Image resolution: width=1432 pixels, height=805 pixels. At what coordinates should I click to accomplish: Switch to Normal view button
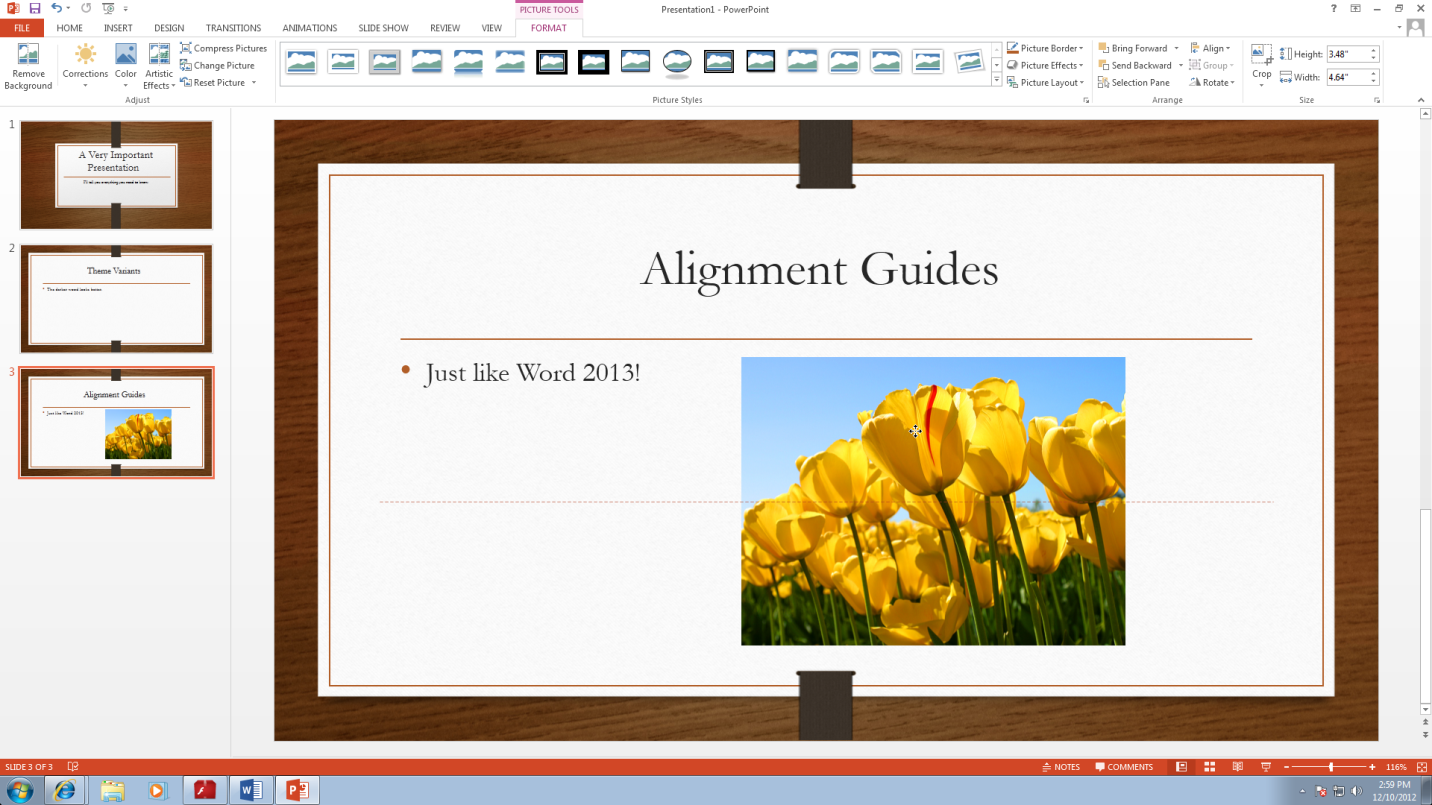pyautogui.click(x=1181, y=767)
